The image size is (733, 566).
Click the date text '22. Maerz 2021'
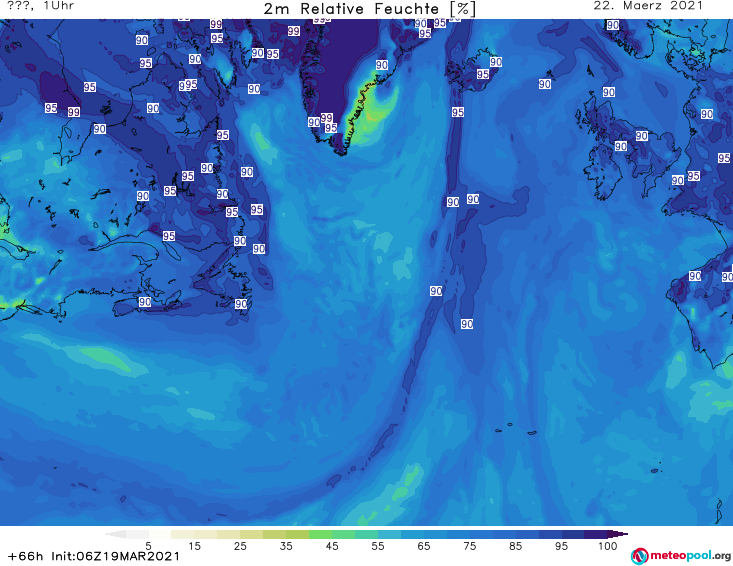click(648, 6)
